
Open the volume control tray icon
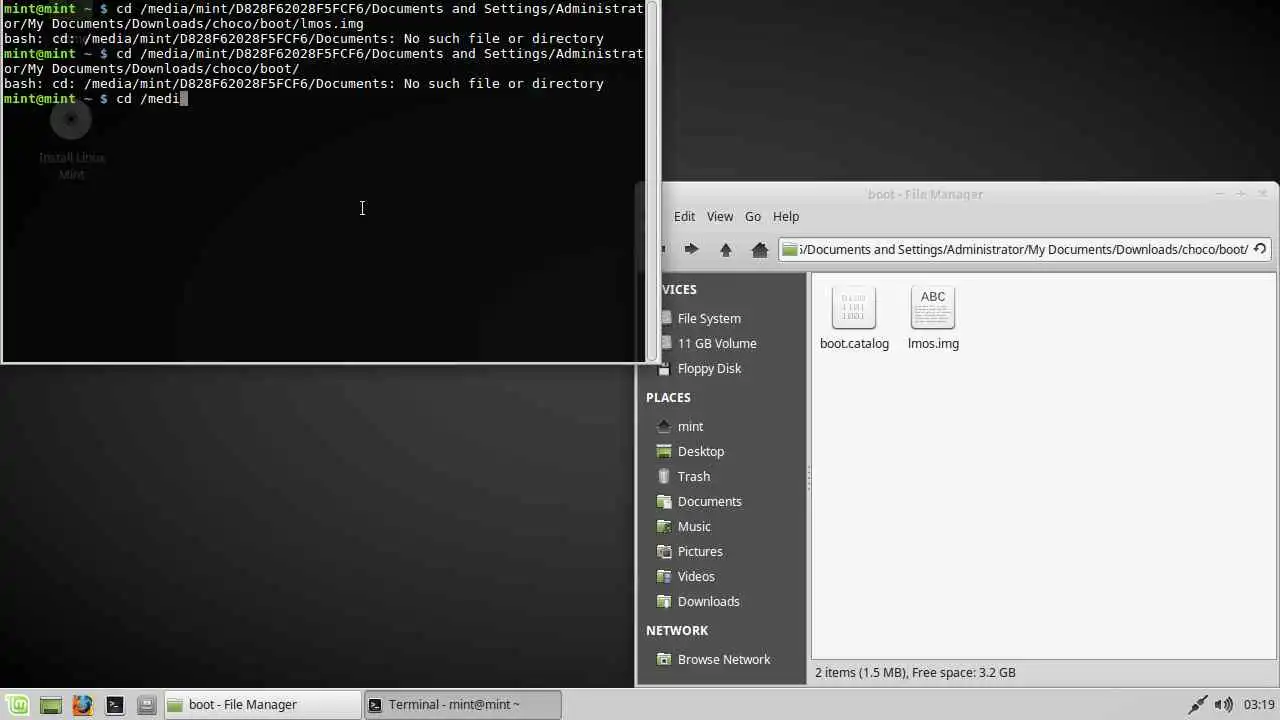point(1224,705)
